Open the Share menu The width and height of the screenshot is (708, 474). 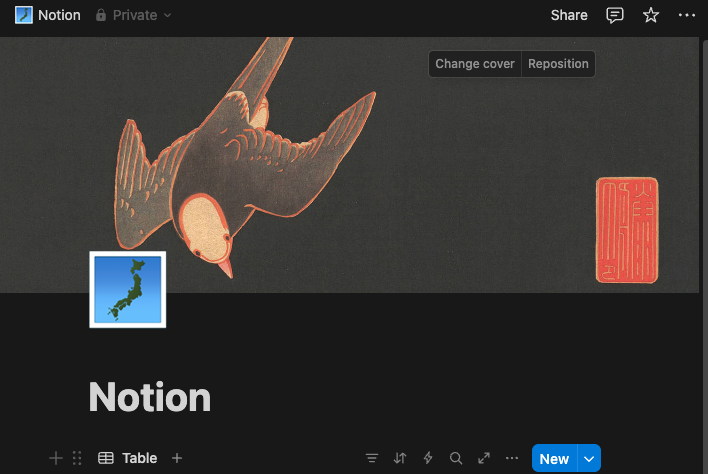pos(569,15)
